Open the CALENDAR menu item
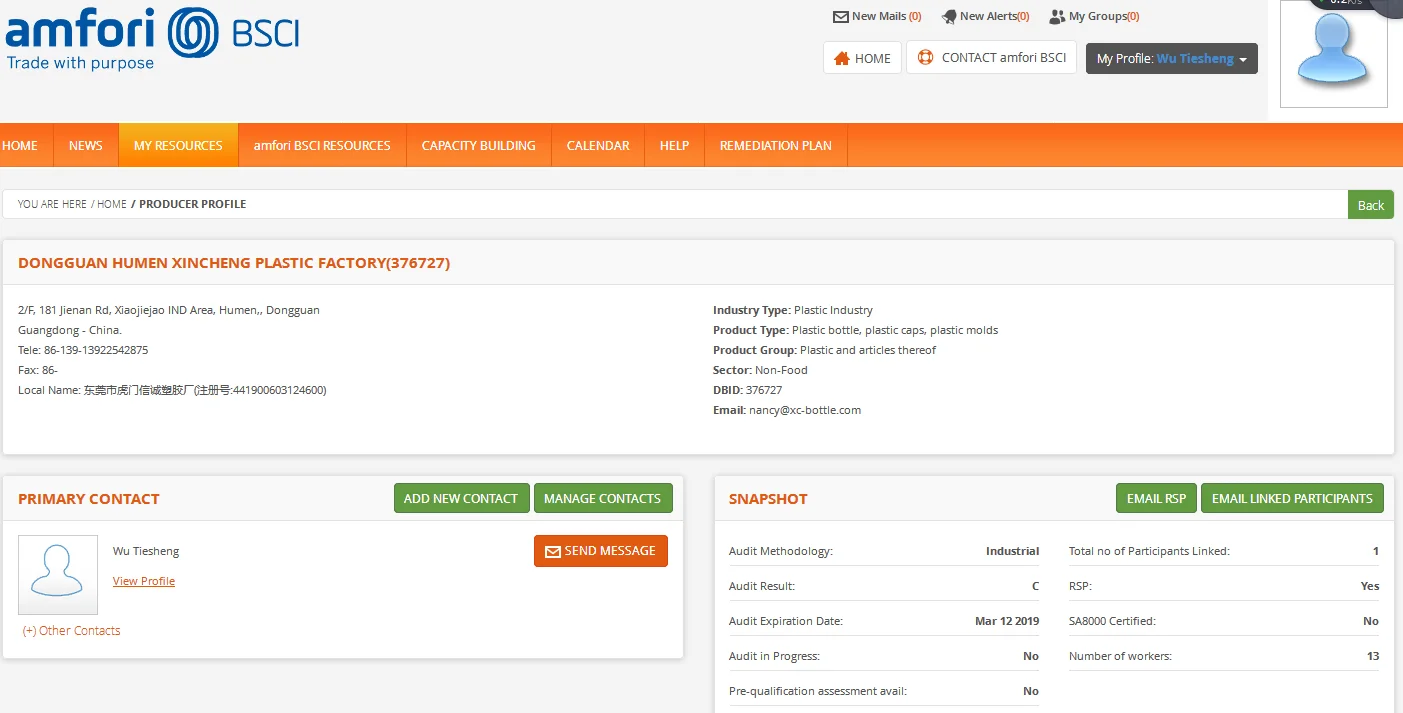The height and width of the screenshot is (713, 1403). pyautogui.click(x=598, y=145)
